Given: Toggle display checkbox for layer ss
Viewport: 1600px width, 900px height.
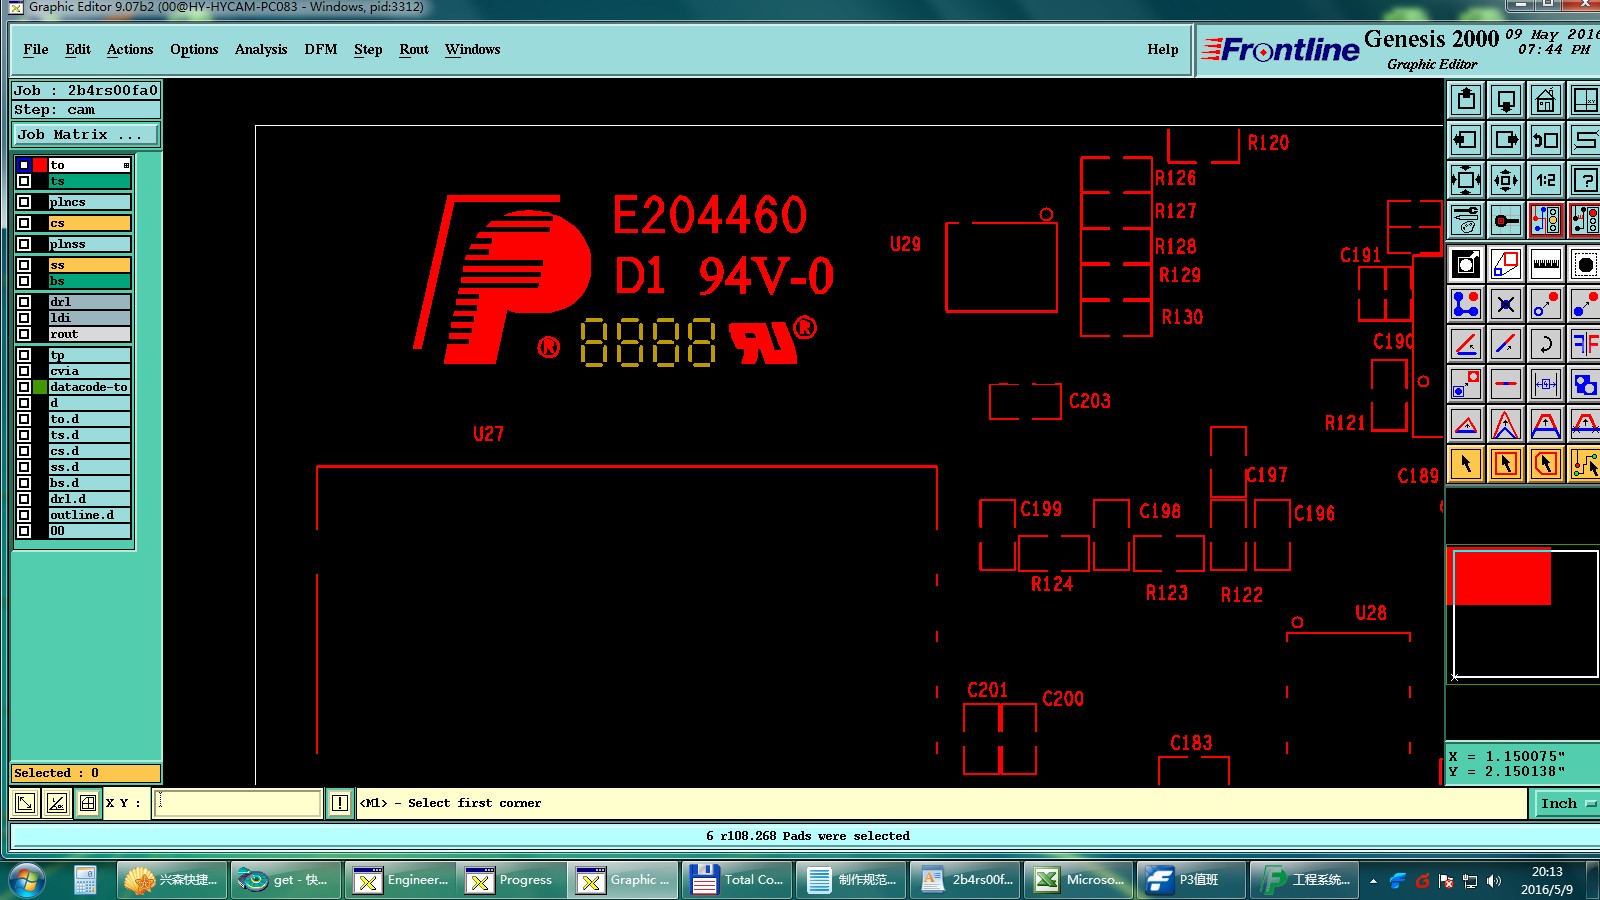Looking at the screenshot, I should pyautogui.click(x=24, y=265).
